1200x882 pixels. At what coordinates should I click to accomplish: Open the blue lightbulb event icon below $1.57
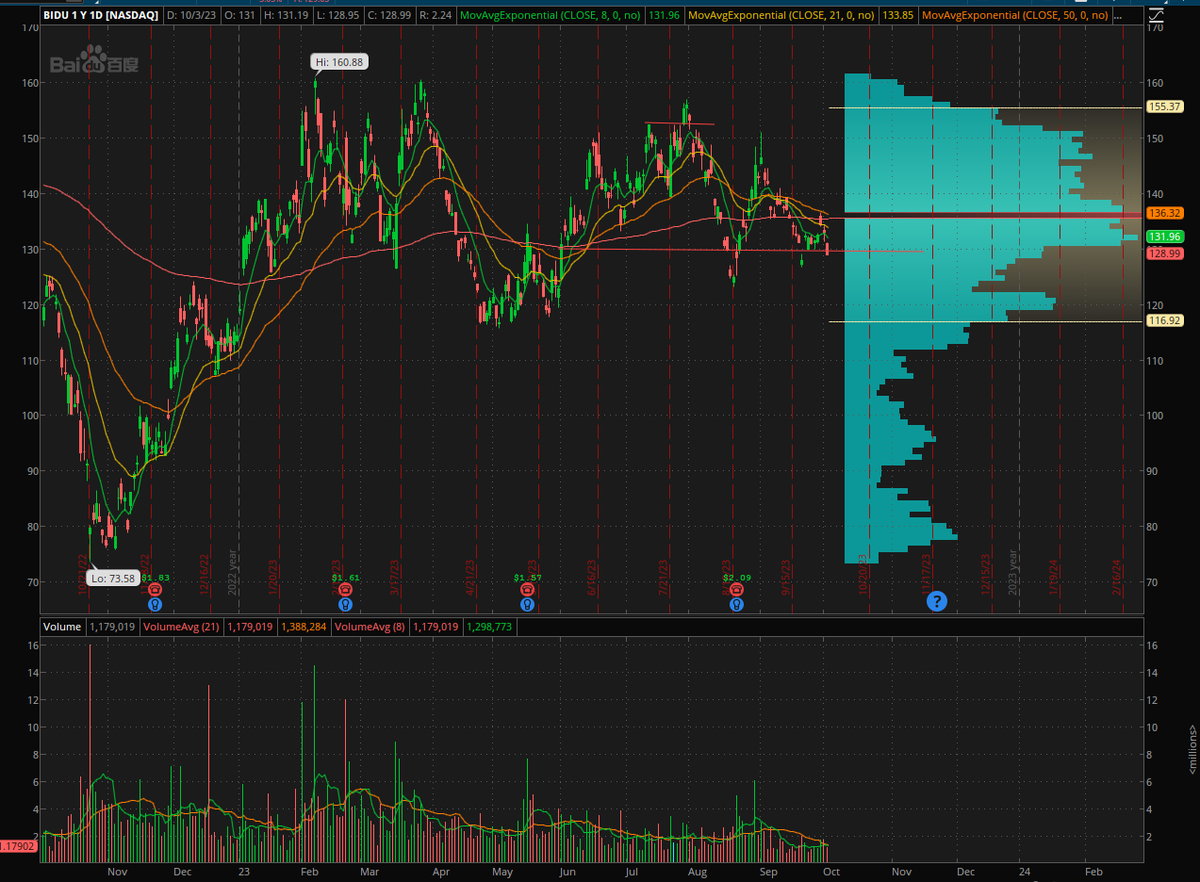[x=527, y=604]
